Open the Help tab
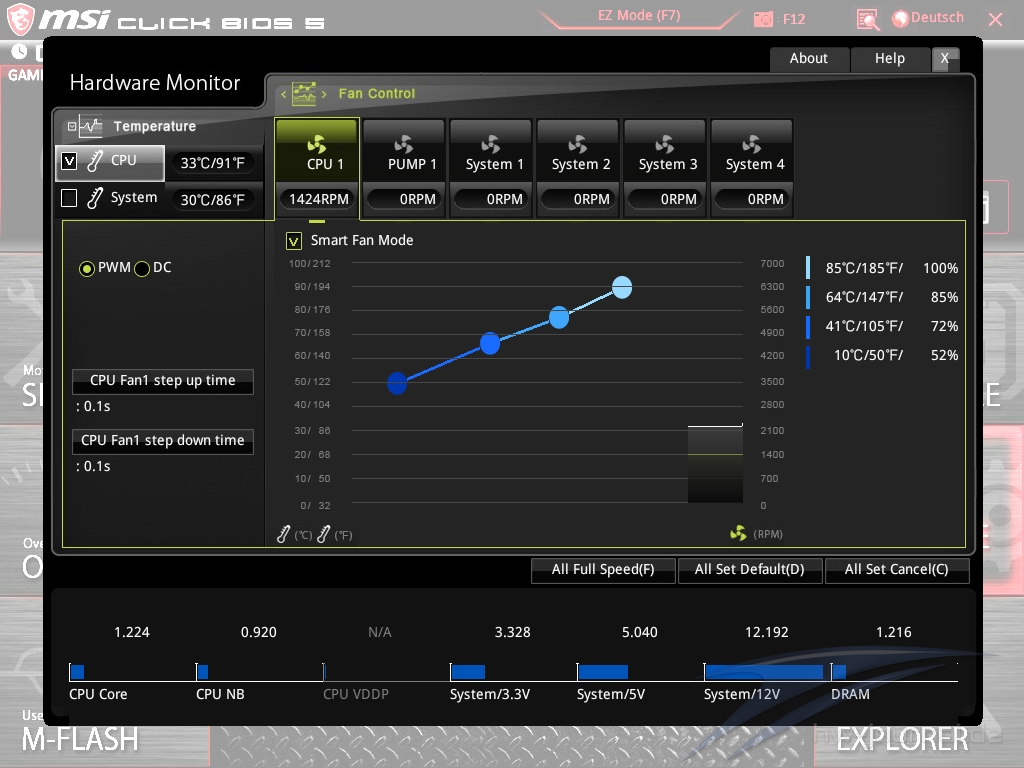Viewport: 1024px width, 768px height. tap(889, 59)
